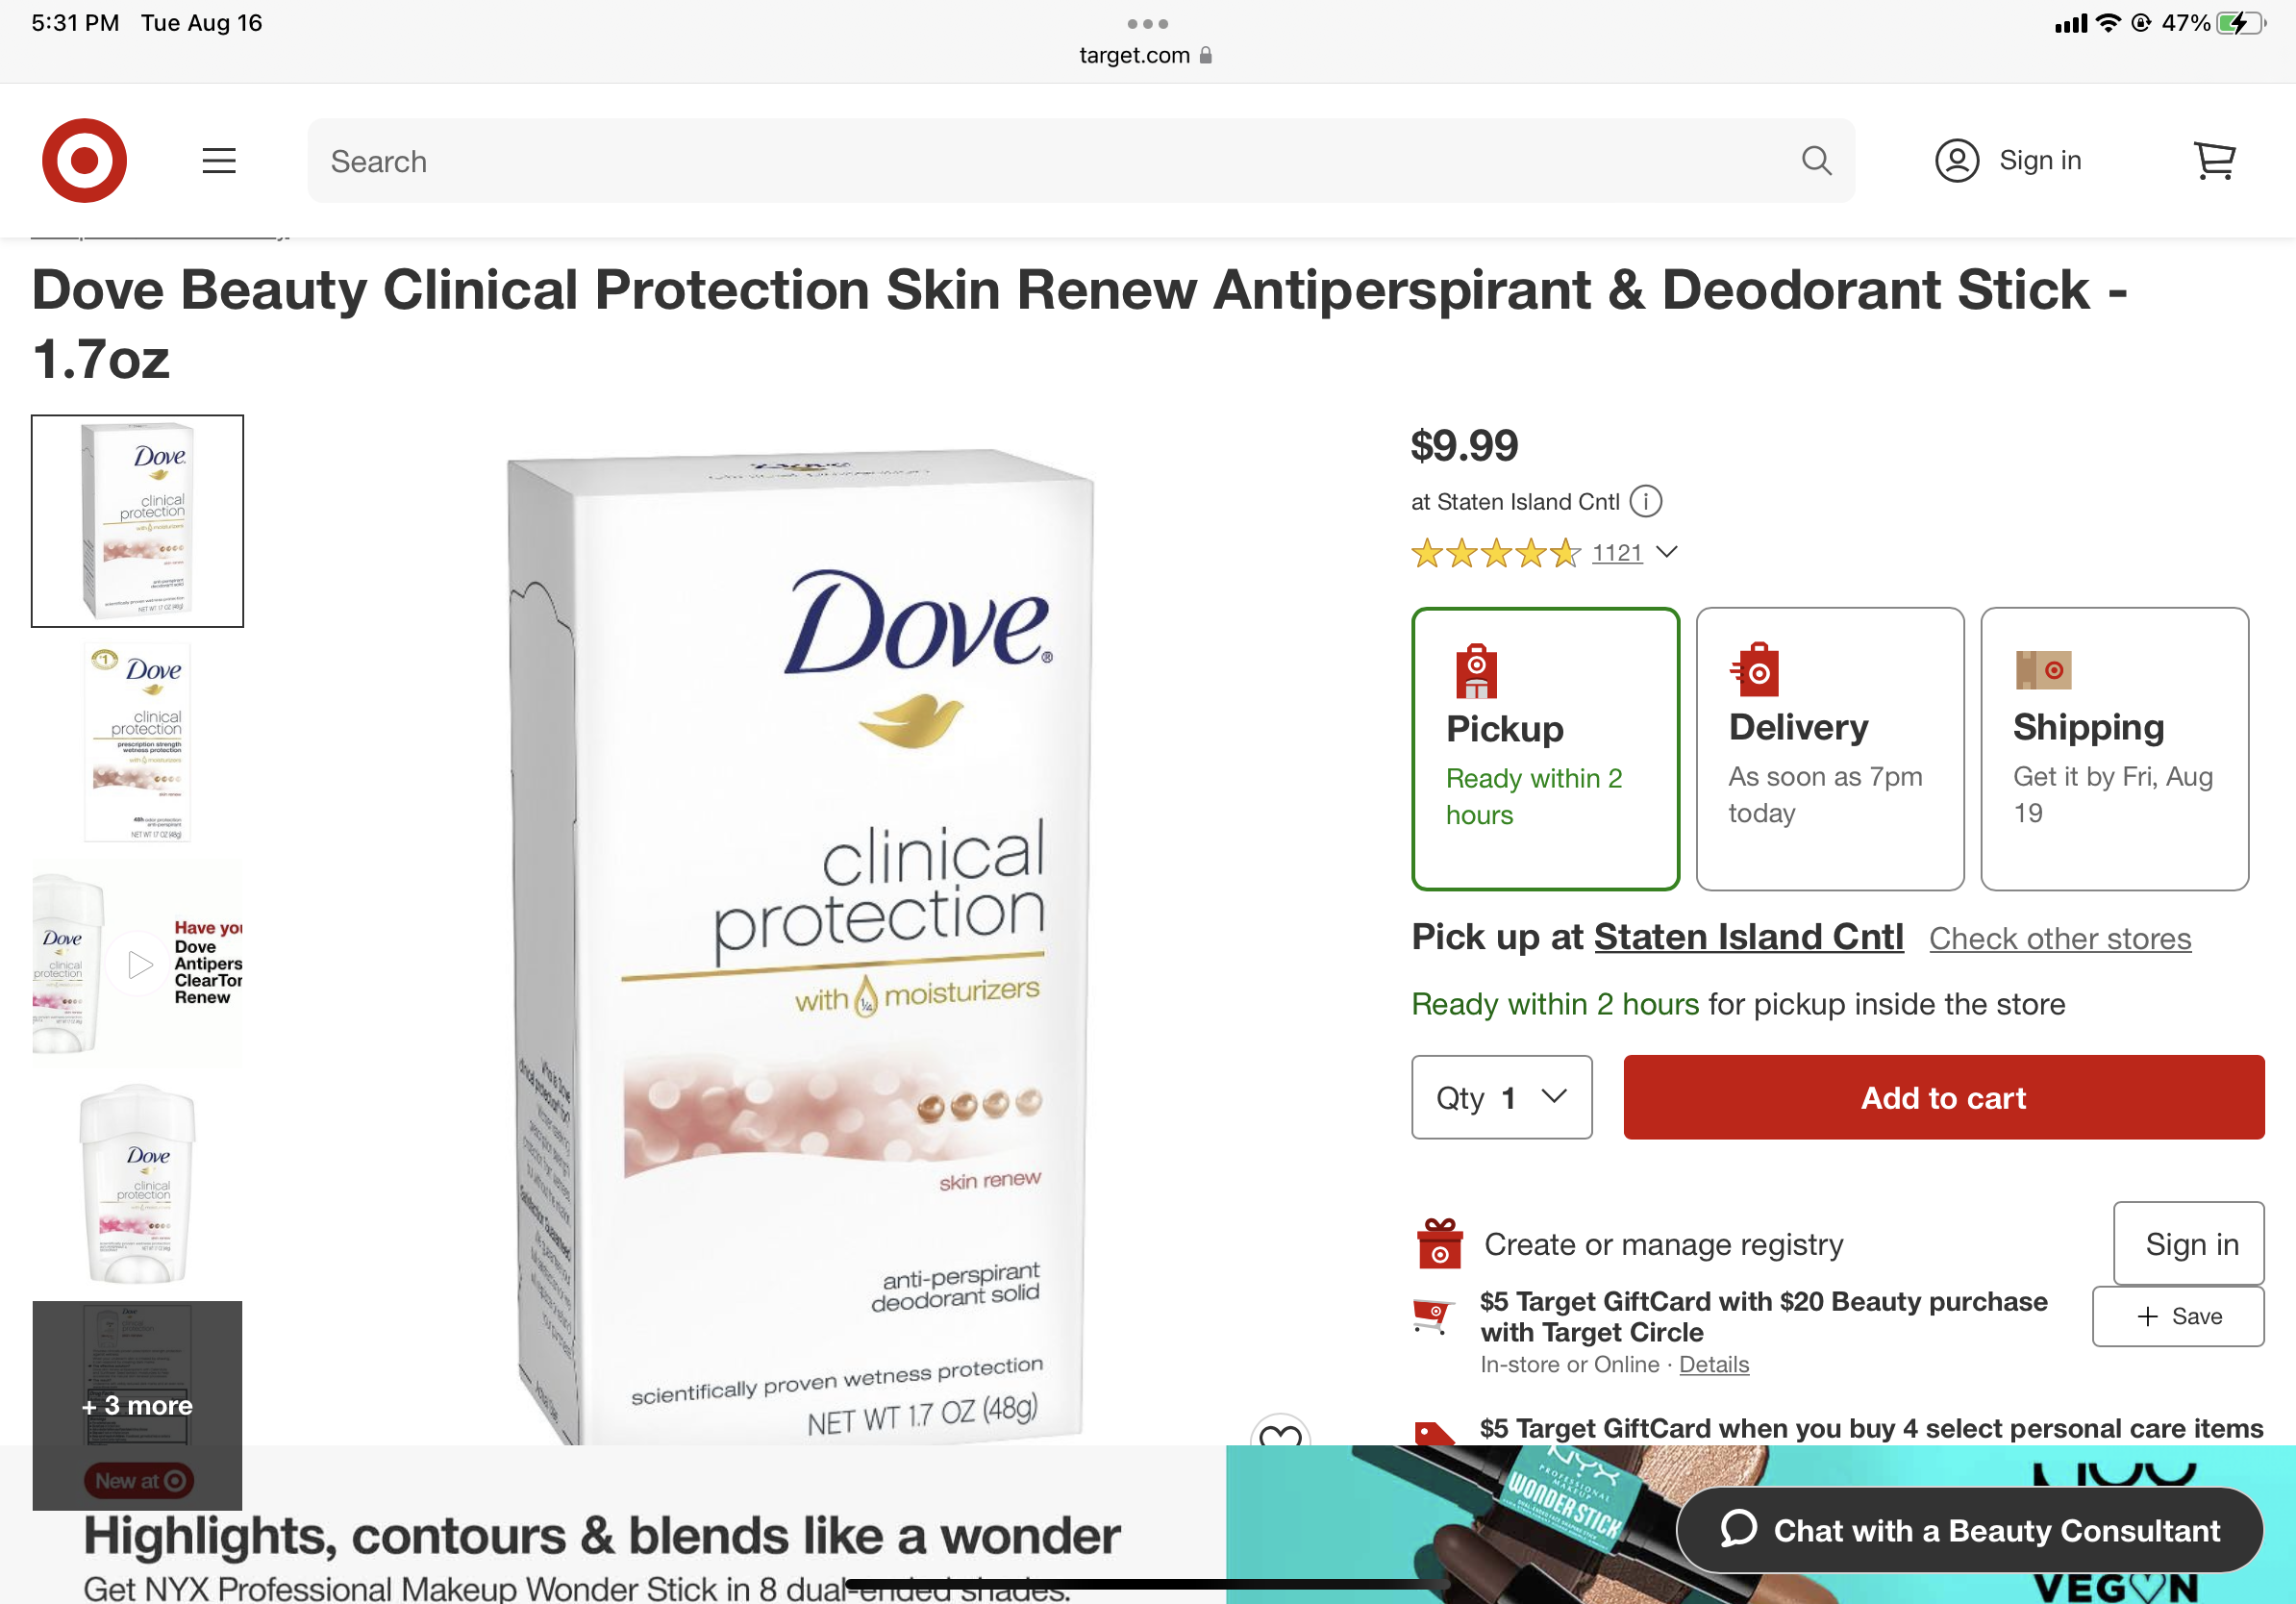The image size is (2296, 1604).
Task: Open the hamburger navigation menu
Action: point(219,160)
